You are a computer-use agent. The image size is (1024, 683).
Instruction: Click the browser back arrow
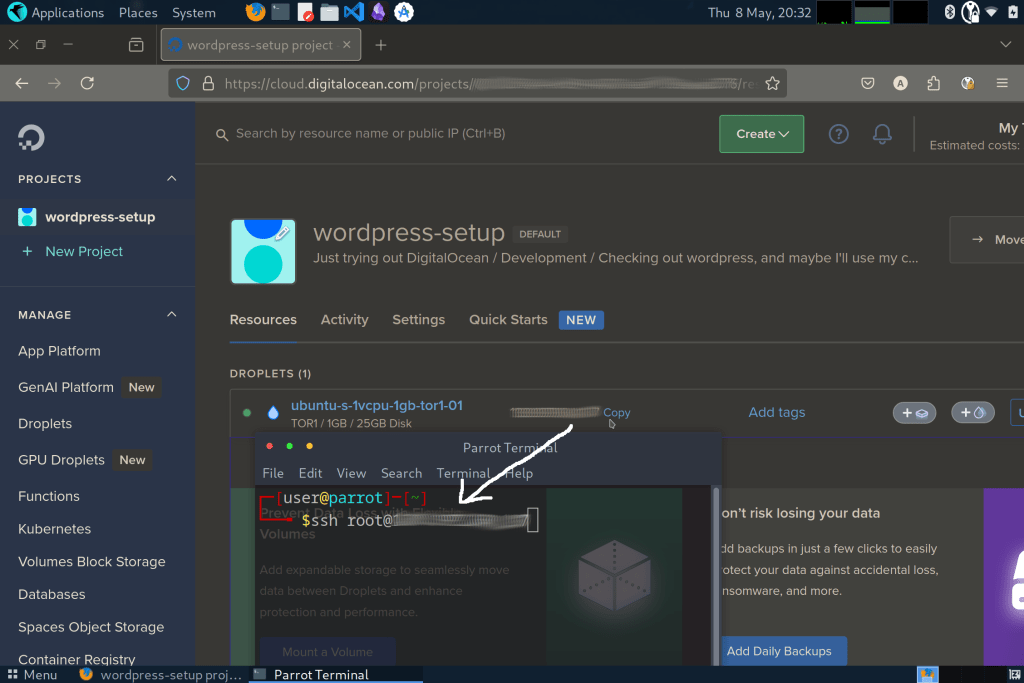(22, 83)
